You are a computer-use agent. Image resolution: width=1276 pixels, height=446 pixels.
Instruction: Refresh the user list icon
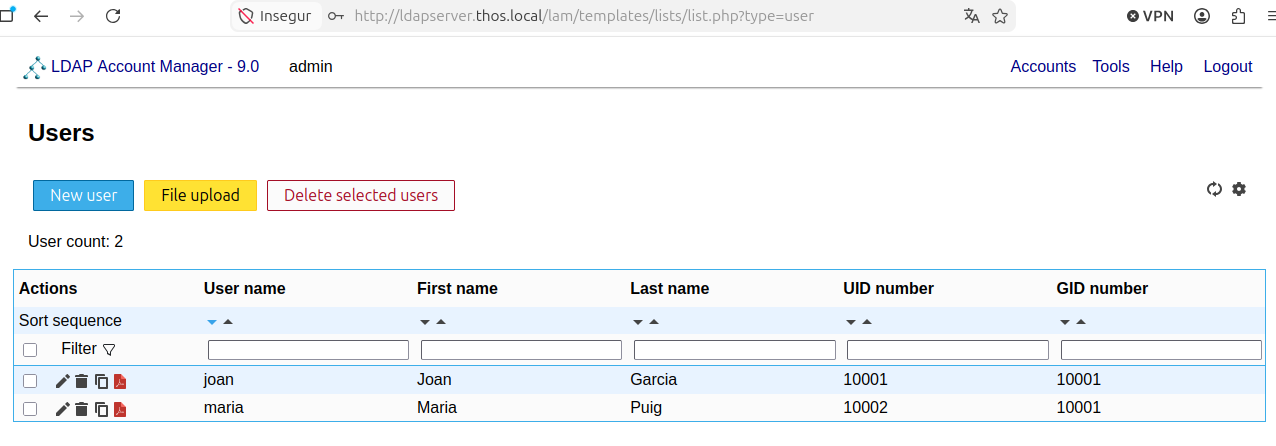click(x=1215, y=189)
